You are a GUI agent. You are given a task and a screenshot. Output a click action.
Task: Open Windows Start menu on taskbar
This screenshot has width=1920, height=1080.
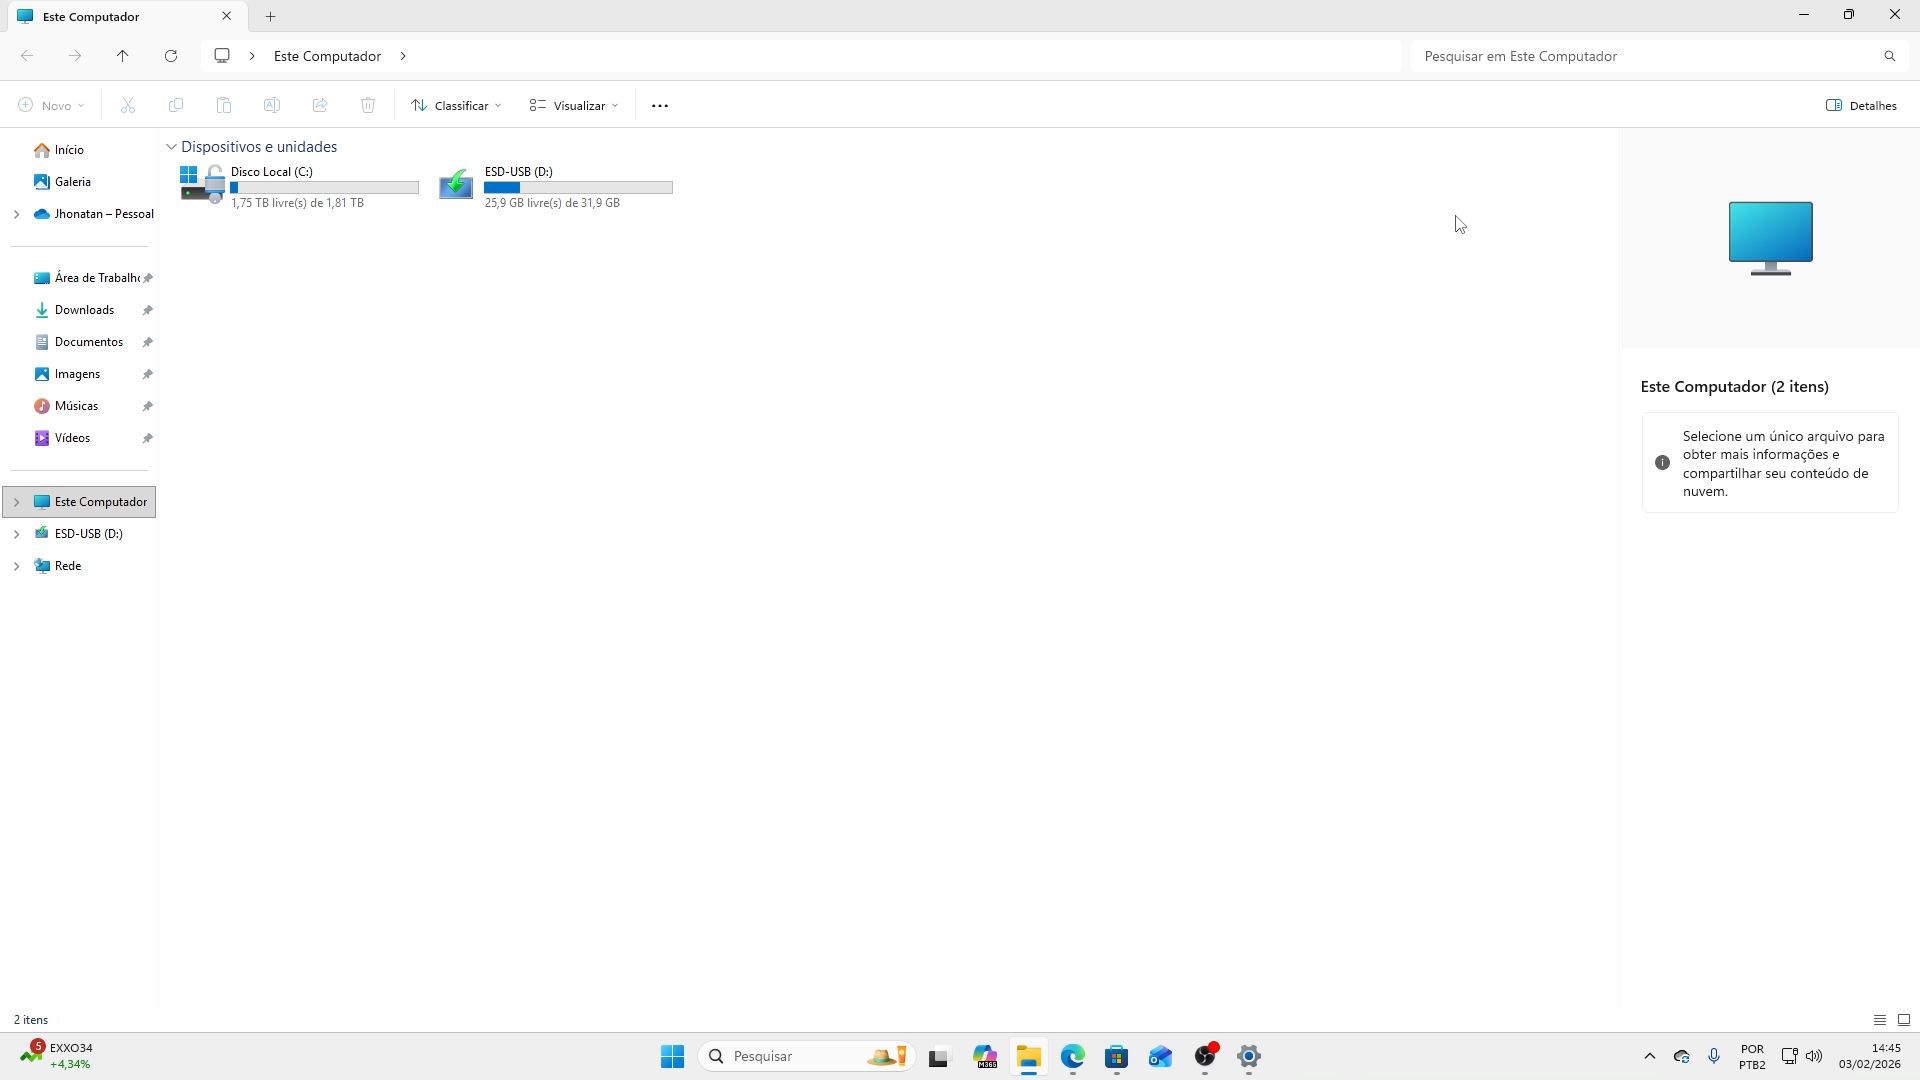pyautogui.click(x=672, y=1056)
